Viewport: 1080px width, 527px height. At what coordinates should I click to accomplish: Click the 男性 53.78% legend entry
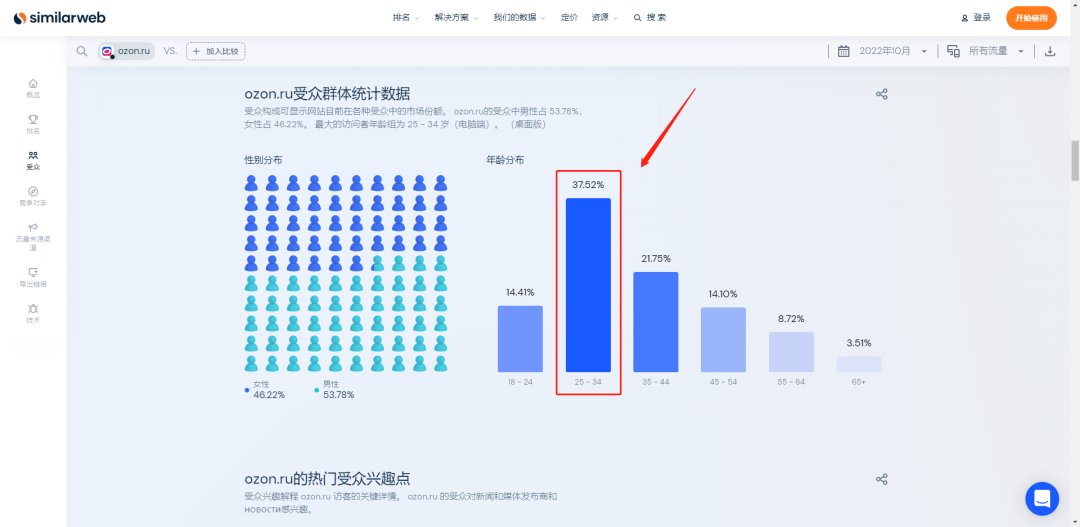click(335, 390)
